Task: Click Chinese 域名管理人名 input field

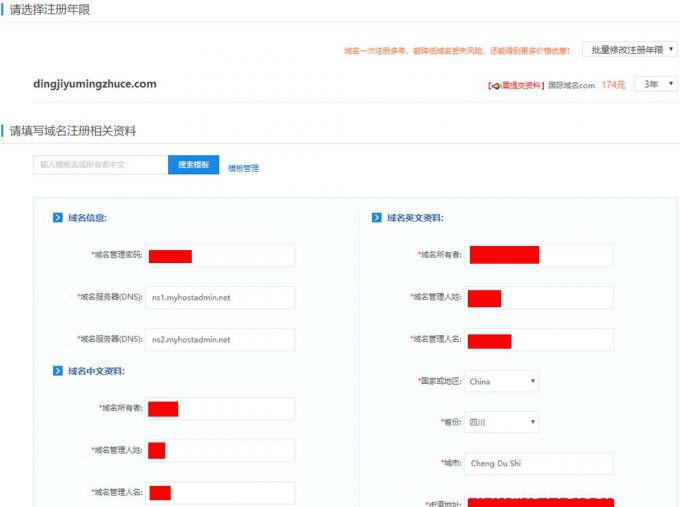Action: tap(220, 493)
